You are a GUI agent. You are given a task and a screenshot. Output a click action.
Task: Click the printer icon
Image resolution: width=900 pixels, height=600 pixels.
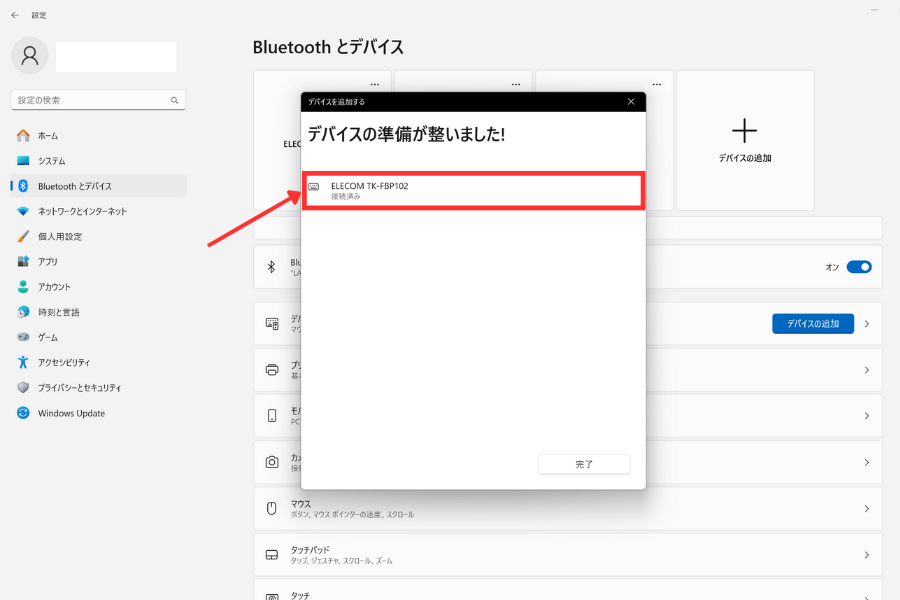click(272, 370)
